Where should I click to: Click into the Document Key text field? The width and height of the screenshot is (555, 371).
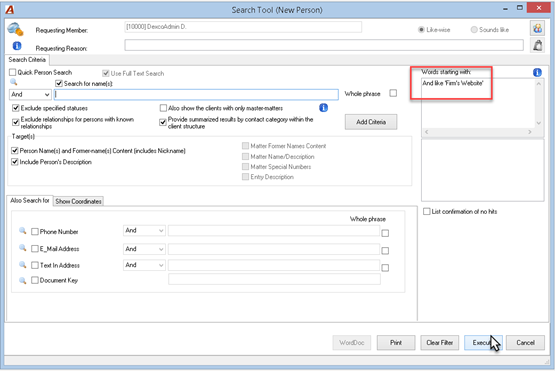(274, 279)
